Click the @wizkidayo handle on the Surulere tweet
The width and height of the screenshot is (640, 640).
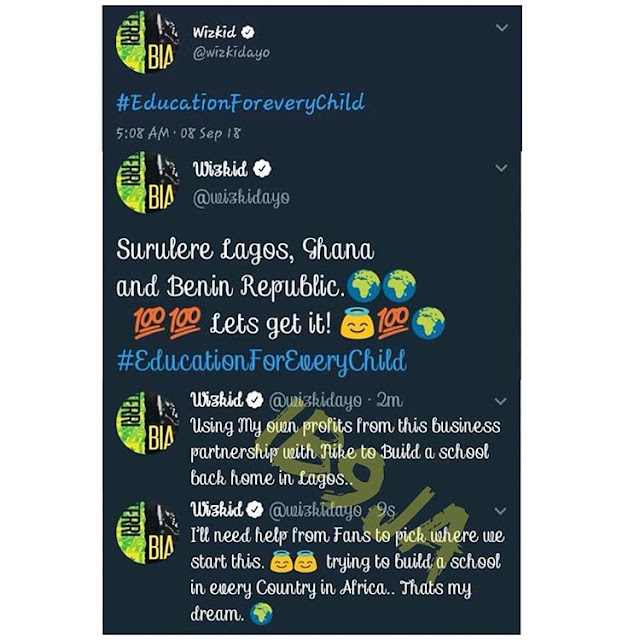coord(241,198)
